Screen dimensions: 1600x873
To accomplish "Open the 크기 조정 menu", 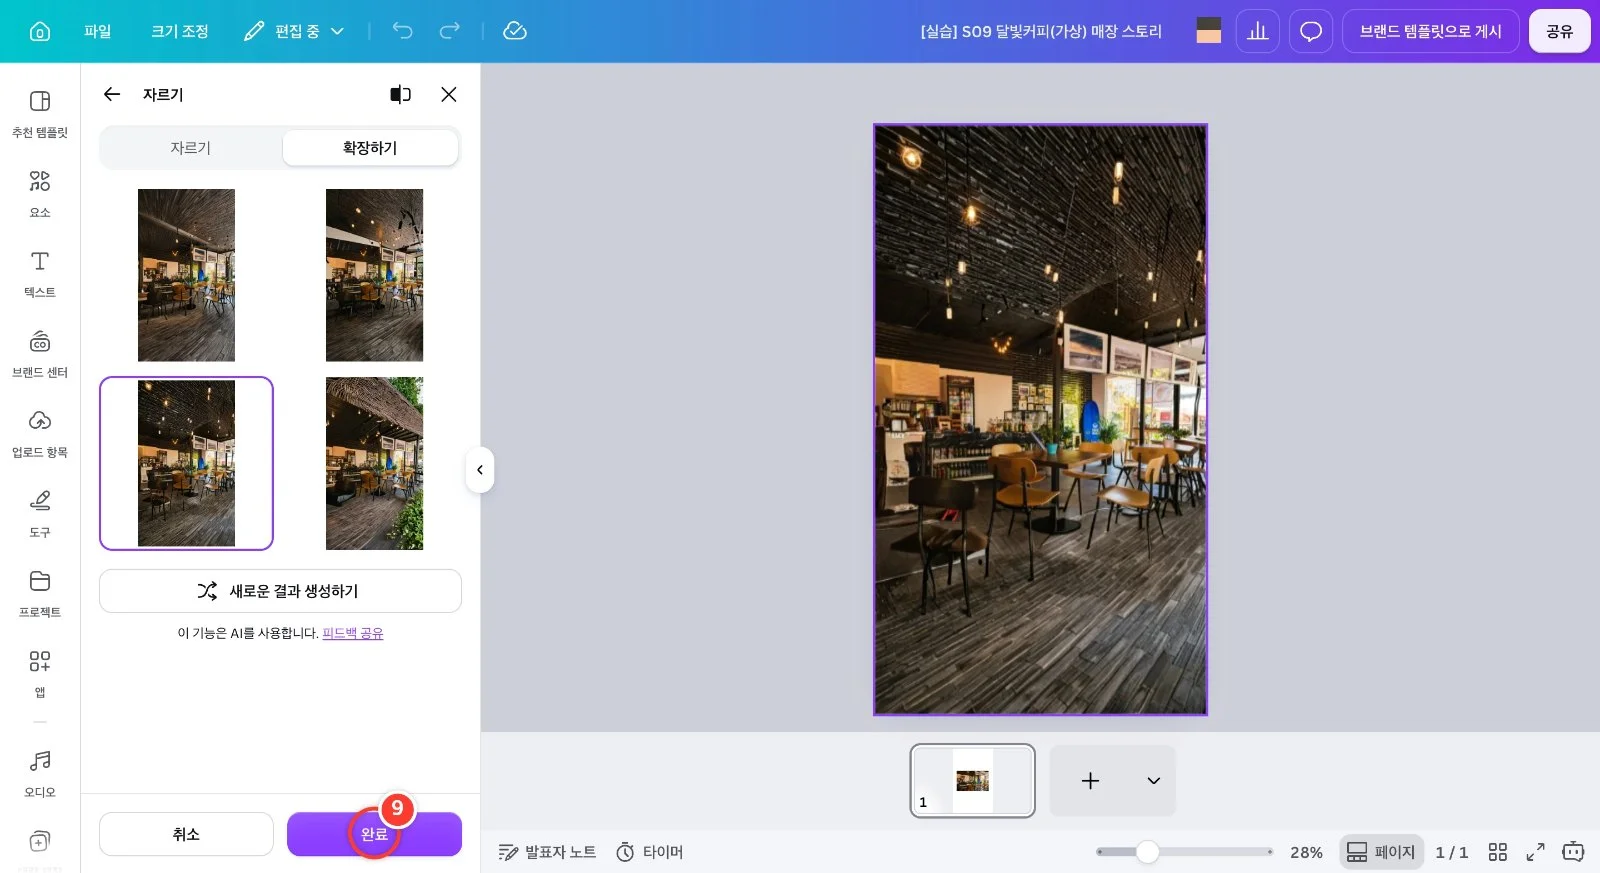I will tap(180, 31).
